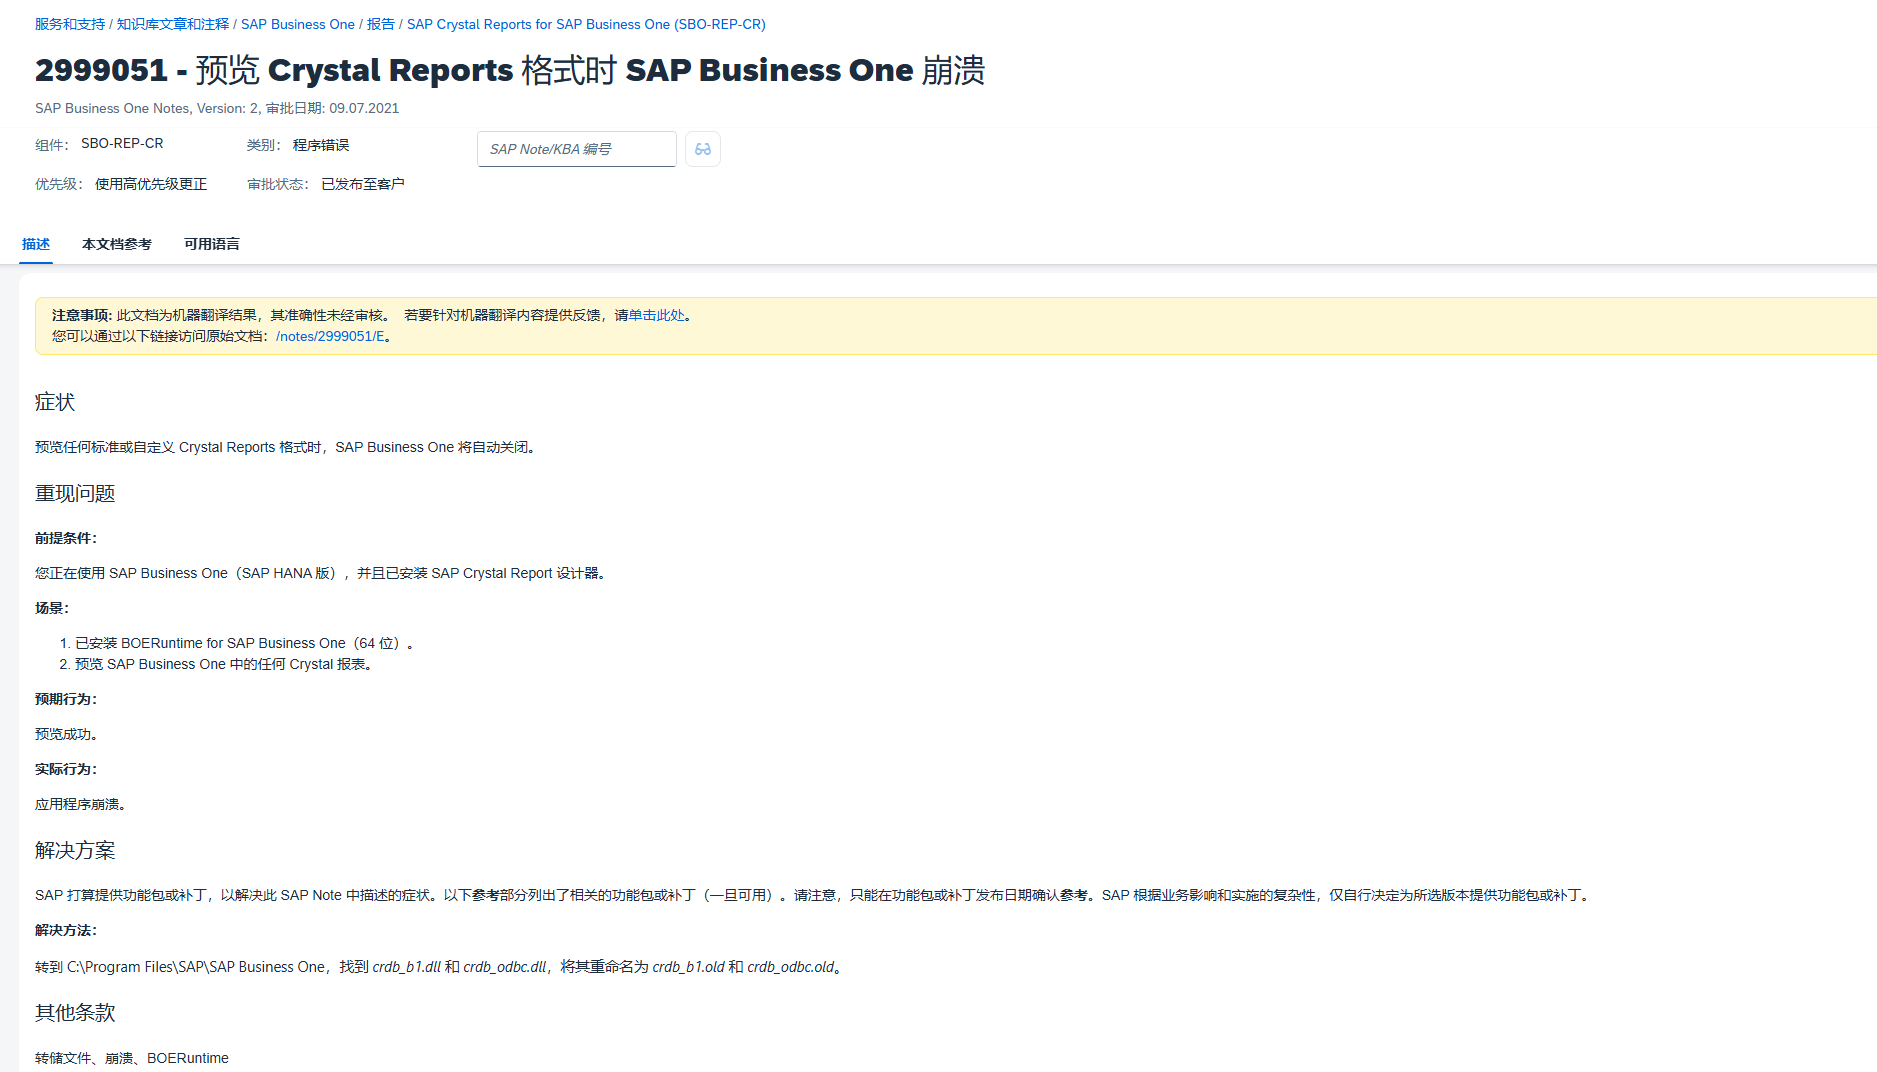Click the 实际行为 label
The width and height of the screenshot is (1877, 1072).
pyautogui.click(x=66, y=769)
